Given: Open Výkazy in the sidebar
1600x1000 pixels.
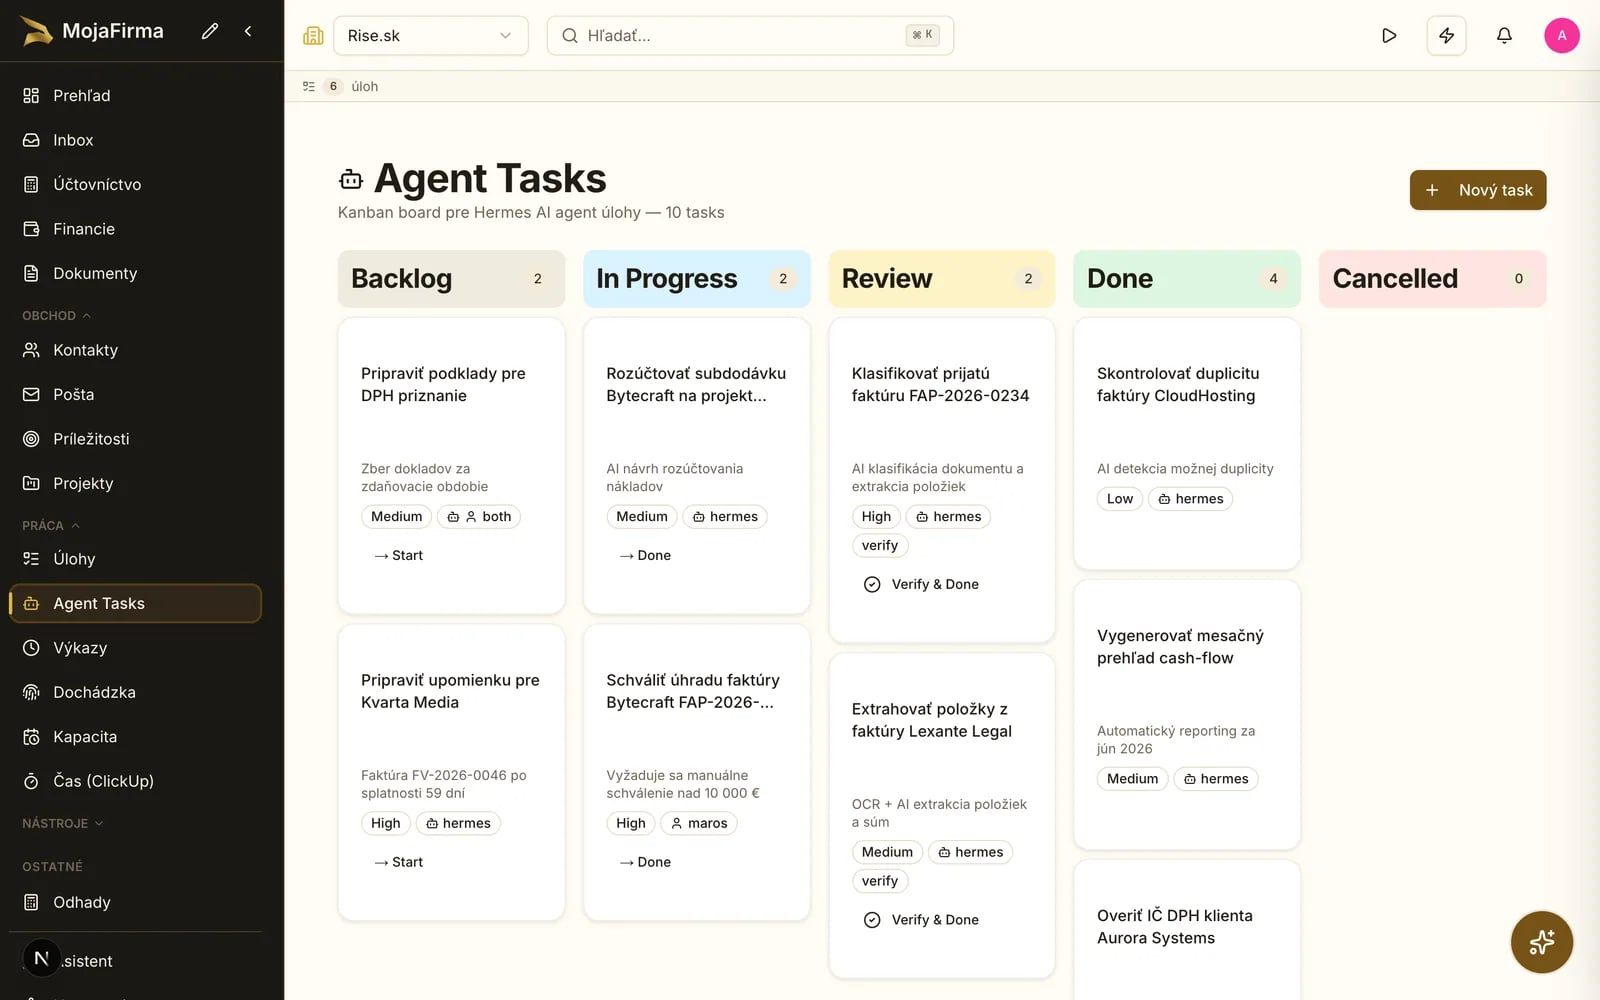Looking at the screenshot, I should [135, 648].
